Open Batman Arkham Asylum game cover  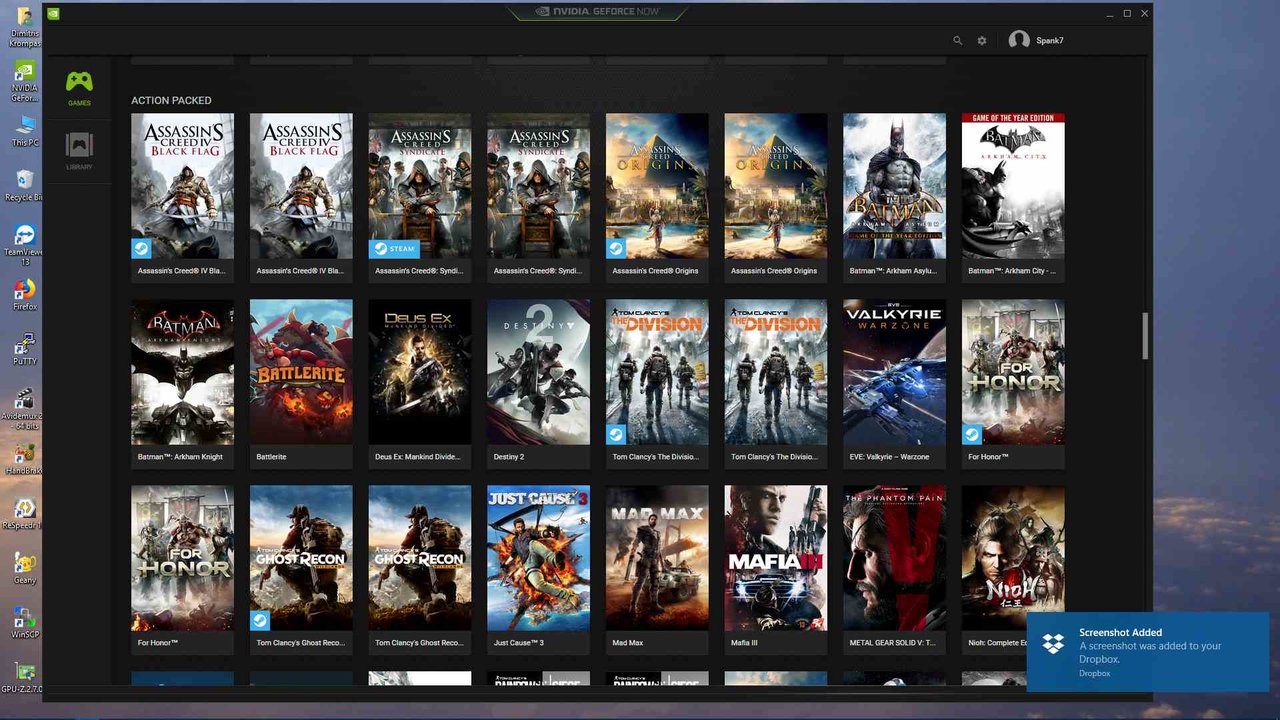point(894,186)
